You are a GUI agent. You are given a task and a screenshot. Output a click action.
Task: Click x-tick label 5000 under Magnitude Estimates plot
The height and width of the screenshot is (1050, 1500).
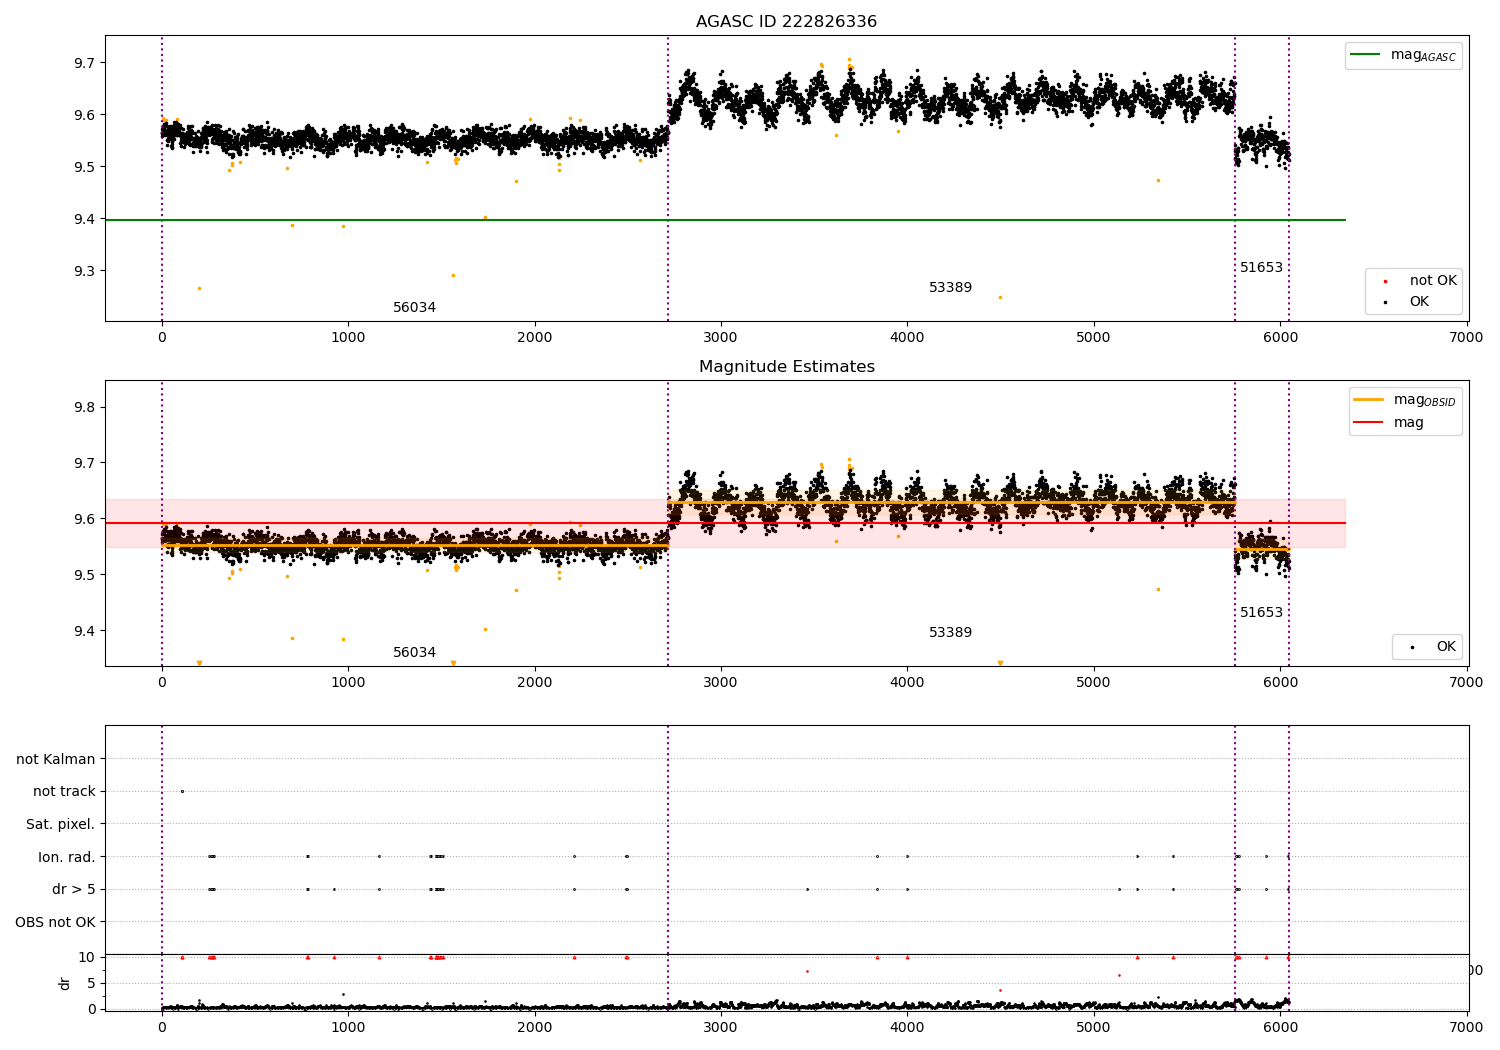1094,683
